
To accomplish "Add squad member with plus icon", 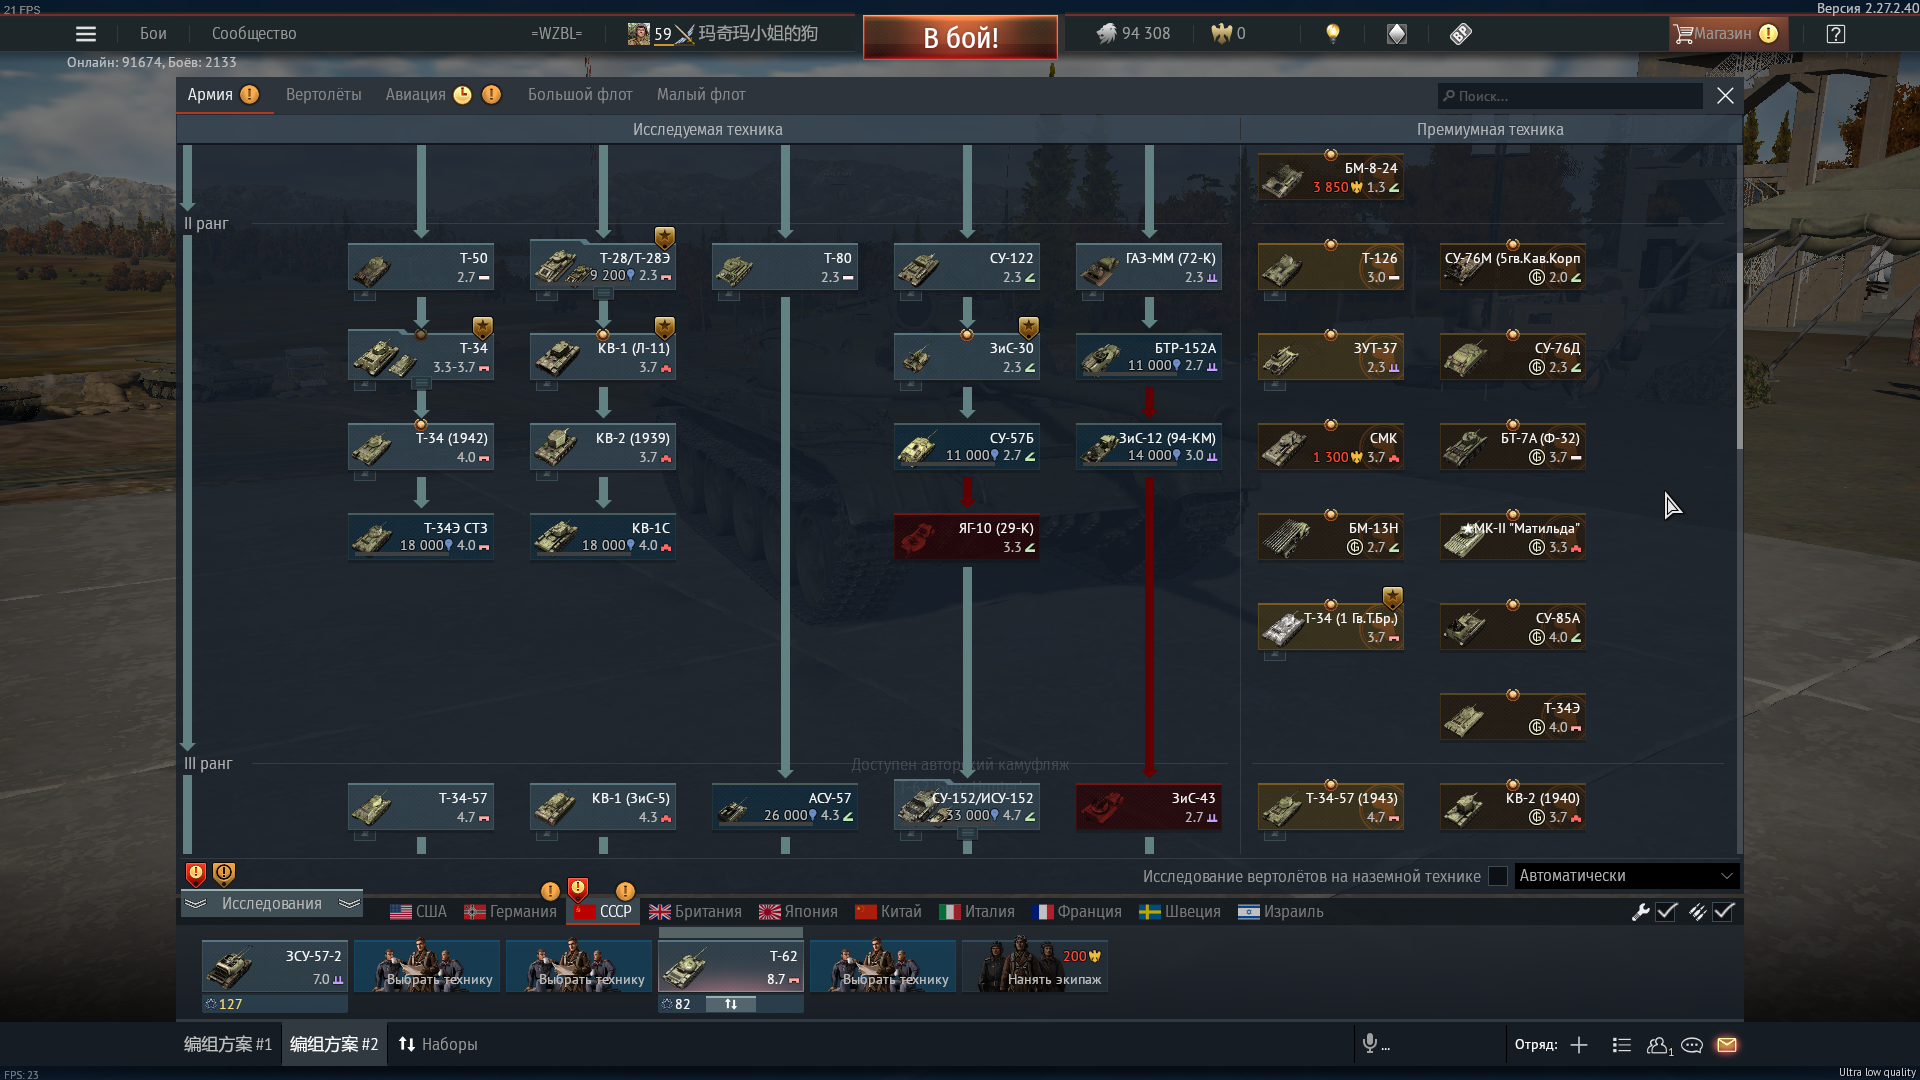I will click(1579, 1045).
